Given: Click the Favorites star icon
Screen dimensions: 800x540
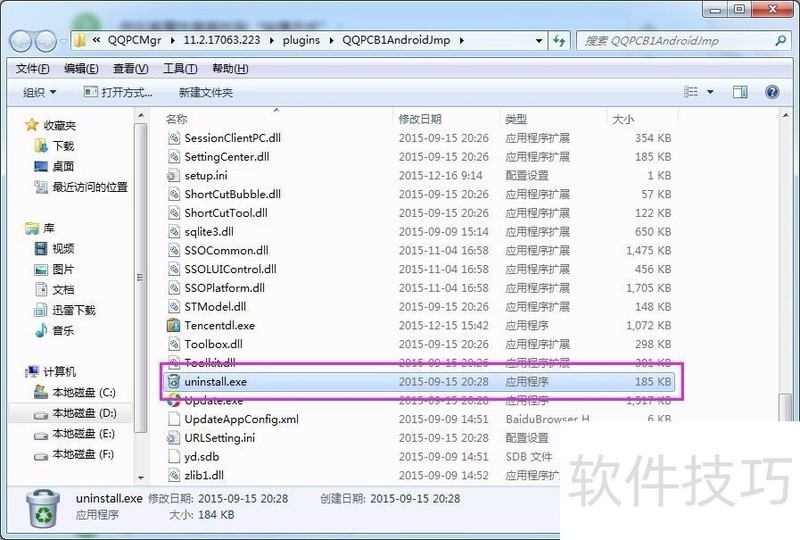Looking at the screenshot, I should (x=32, y=125).
